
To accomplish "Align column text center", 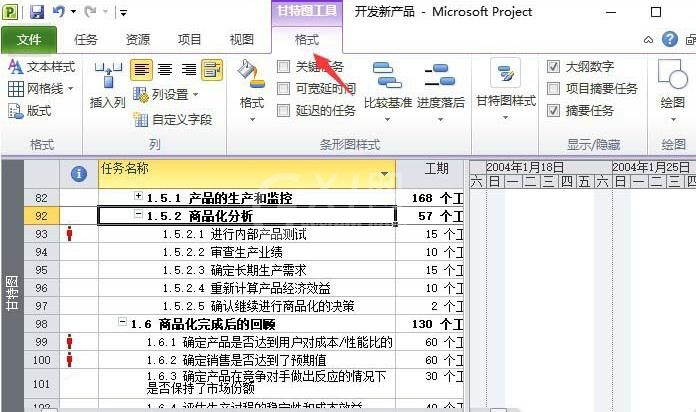I will (165, 70).
